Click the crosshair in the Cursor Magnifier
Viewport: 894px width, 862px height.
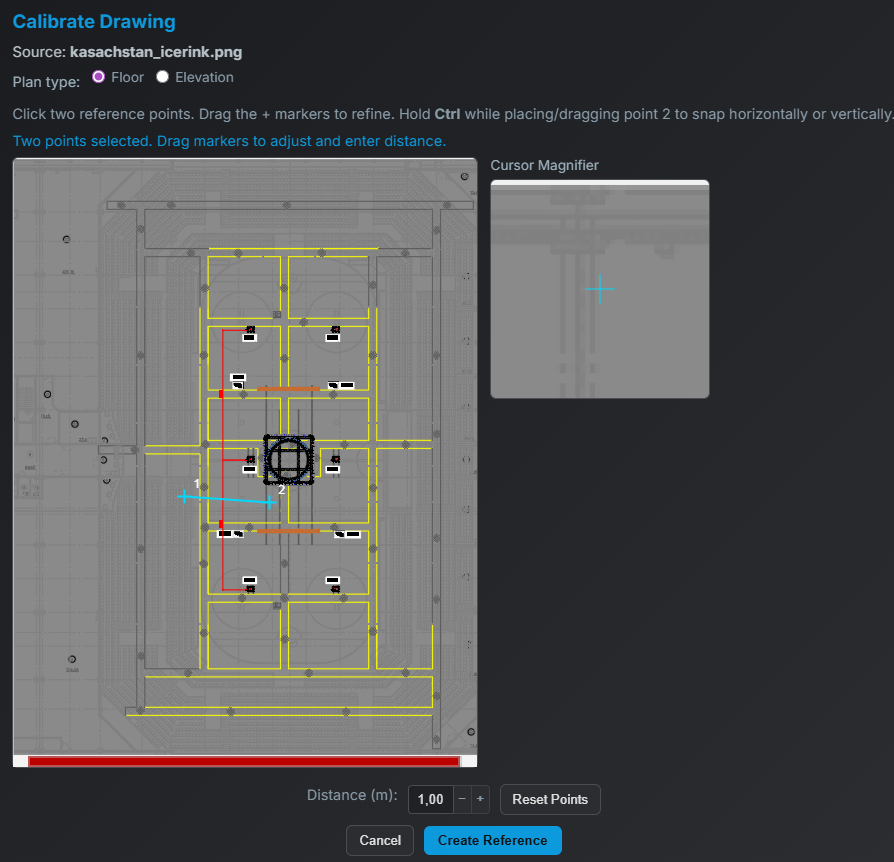coord(600,289)
